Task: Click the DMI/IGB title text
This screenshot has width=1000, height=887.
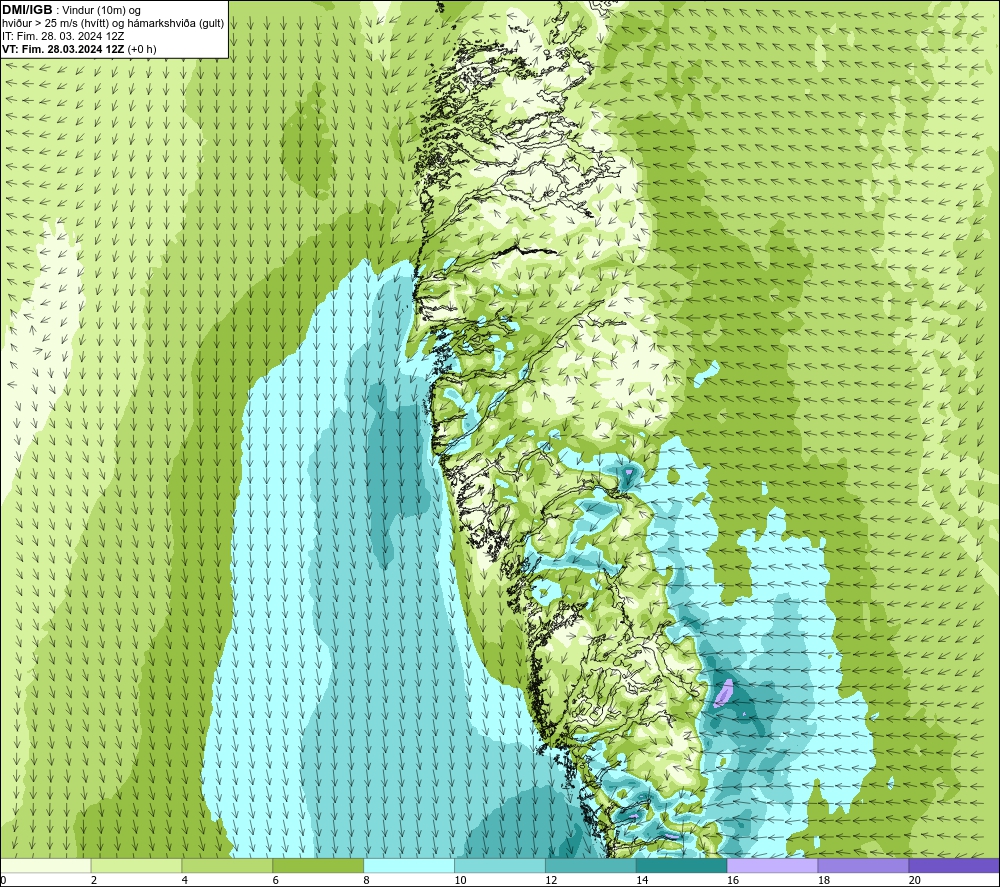Action: (27, 10)
